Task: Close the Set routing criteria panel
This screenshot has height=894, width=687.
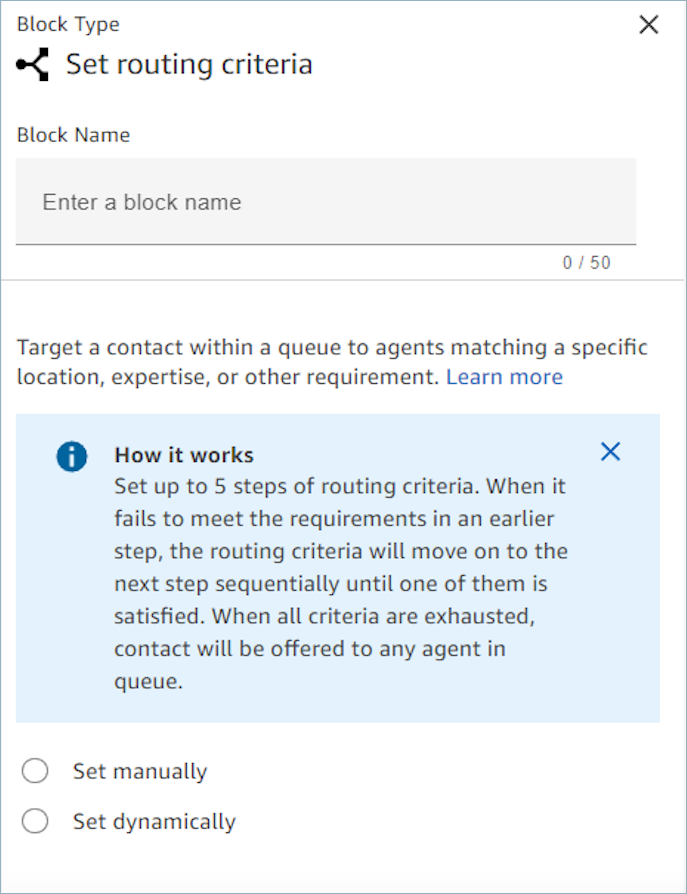Action: (649, 25)
